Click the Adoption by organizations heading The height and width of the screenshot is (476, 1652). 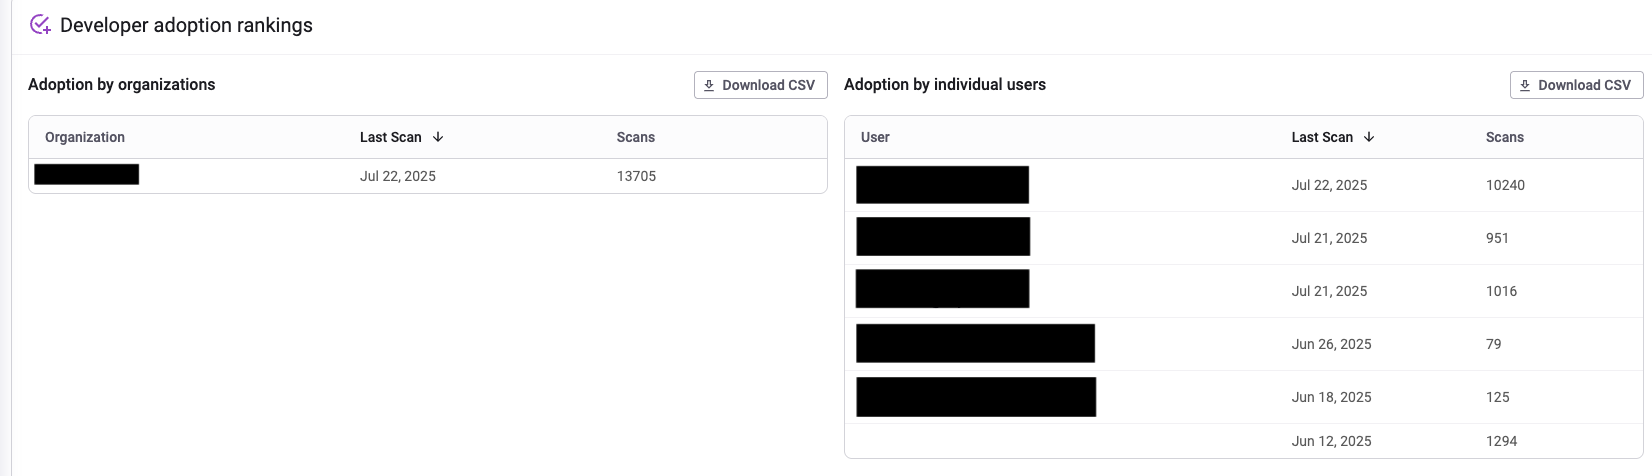point(122,85)
